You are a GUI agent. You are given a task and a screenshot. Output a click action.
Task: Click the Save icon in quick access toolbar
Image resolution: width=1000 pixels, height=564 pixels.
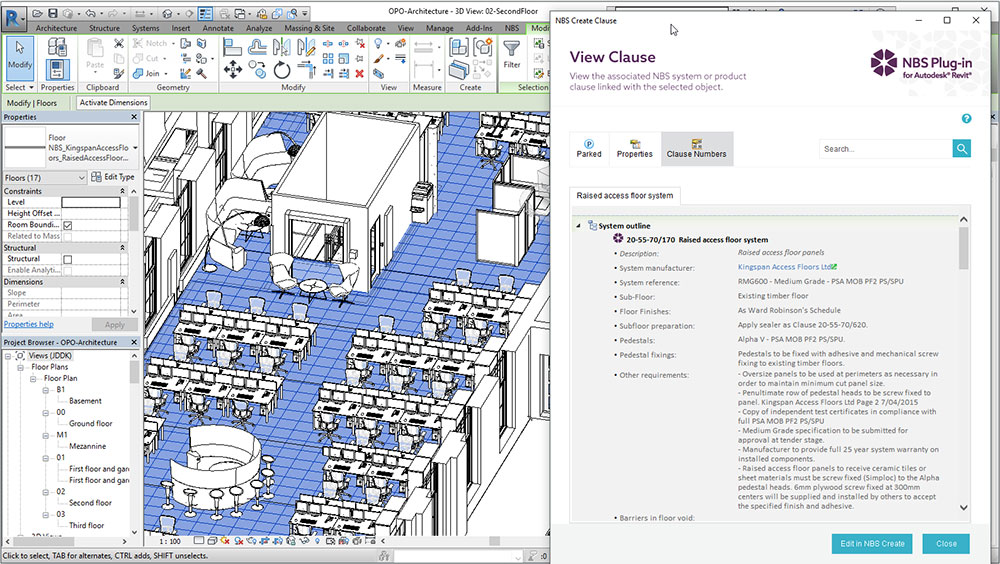pos(53,13)
